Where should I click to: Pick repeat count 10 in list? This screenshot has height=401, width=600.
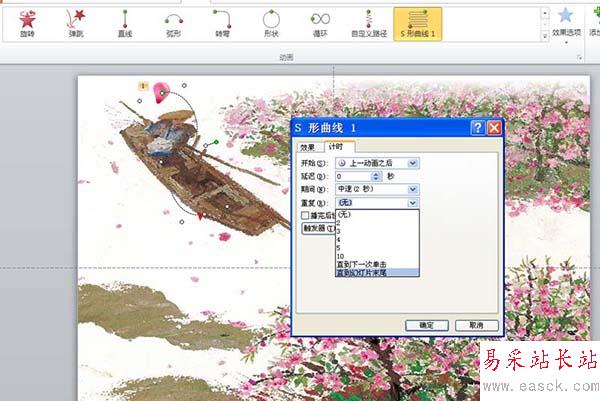(377, 256)
